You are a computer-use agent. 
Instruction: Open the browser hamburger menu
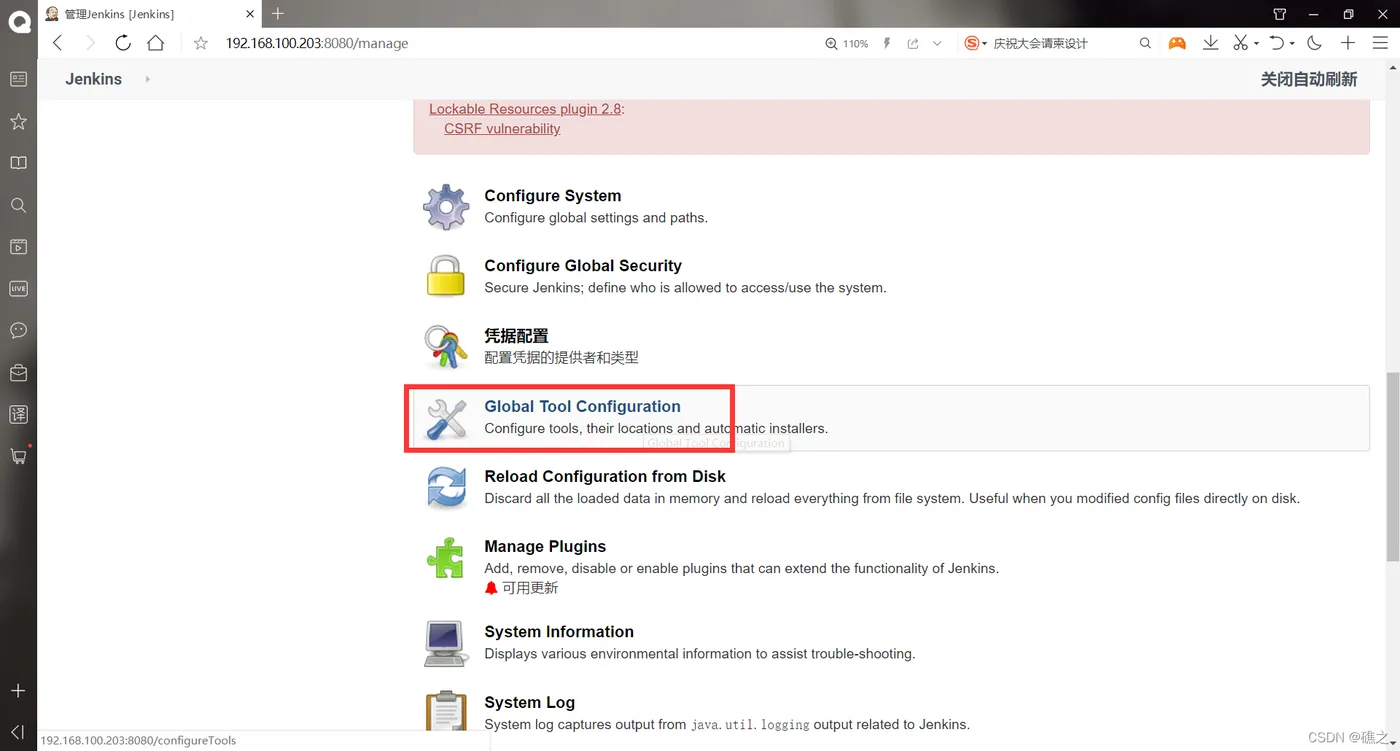(x=1380, y=43)
